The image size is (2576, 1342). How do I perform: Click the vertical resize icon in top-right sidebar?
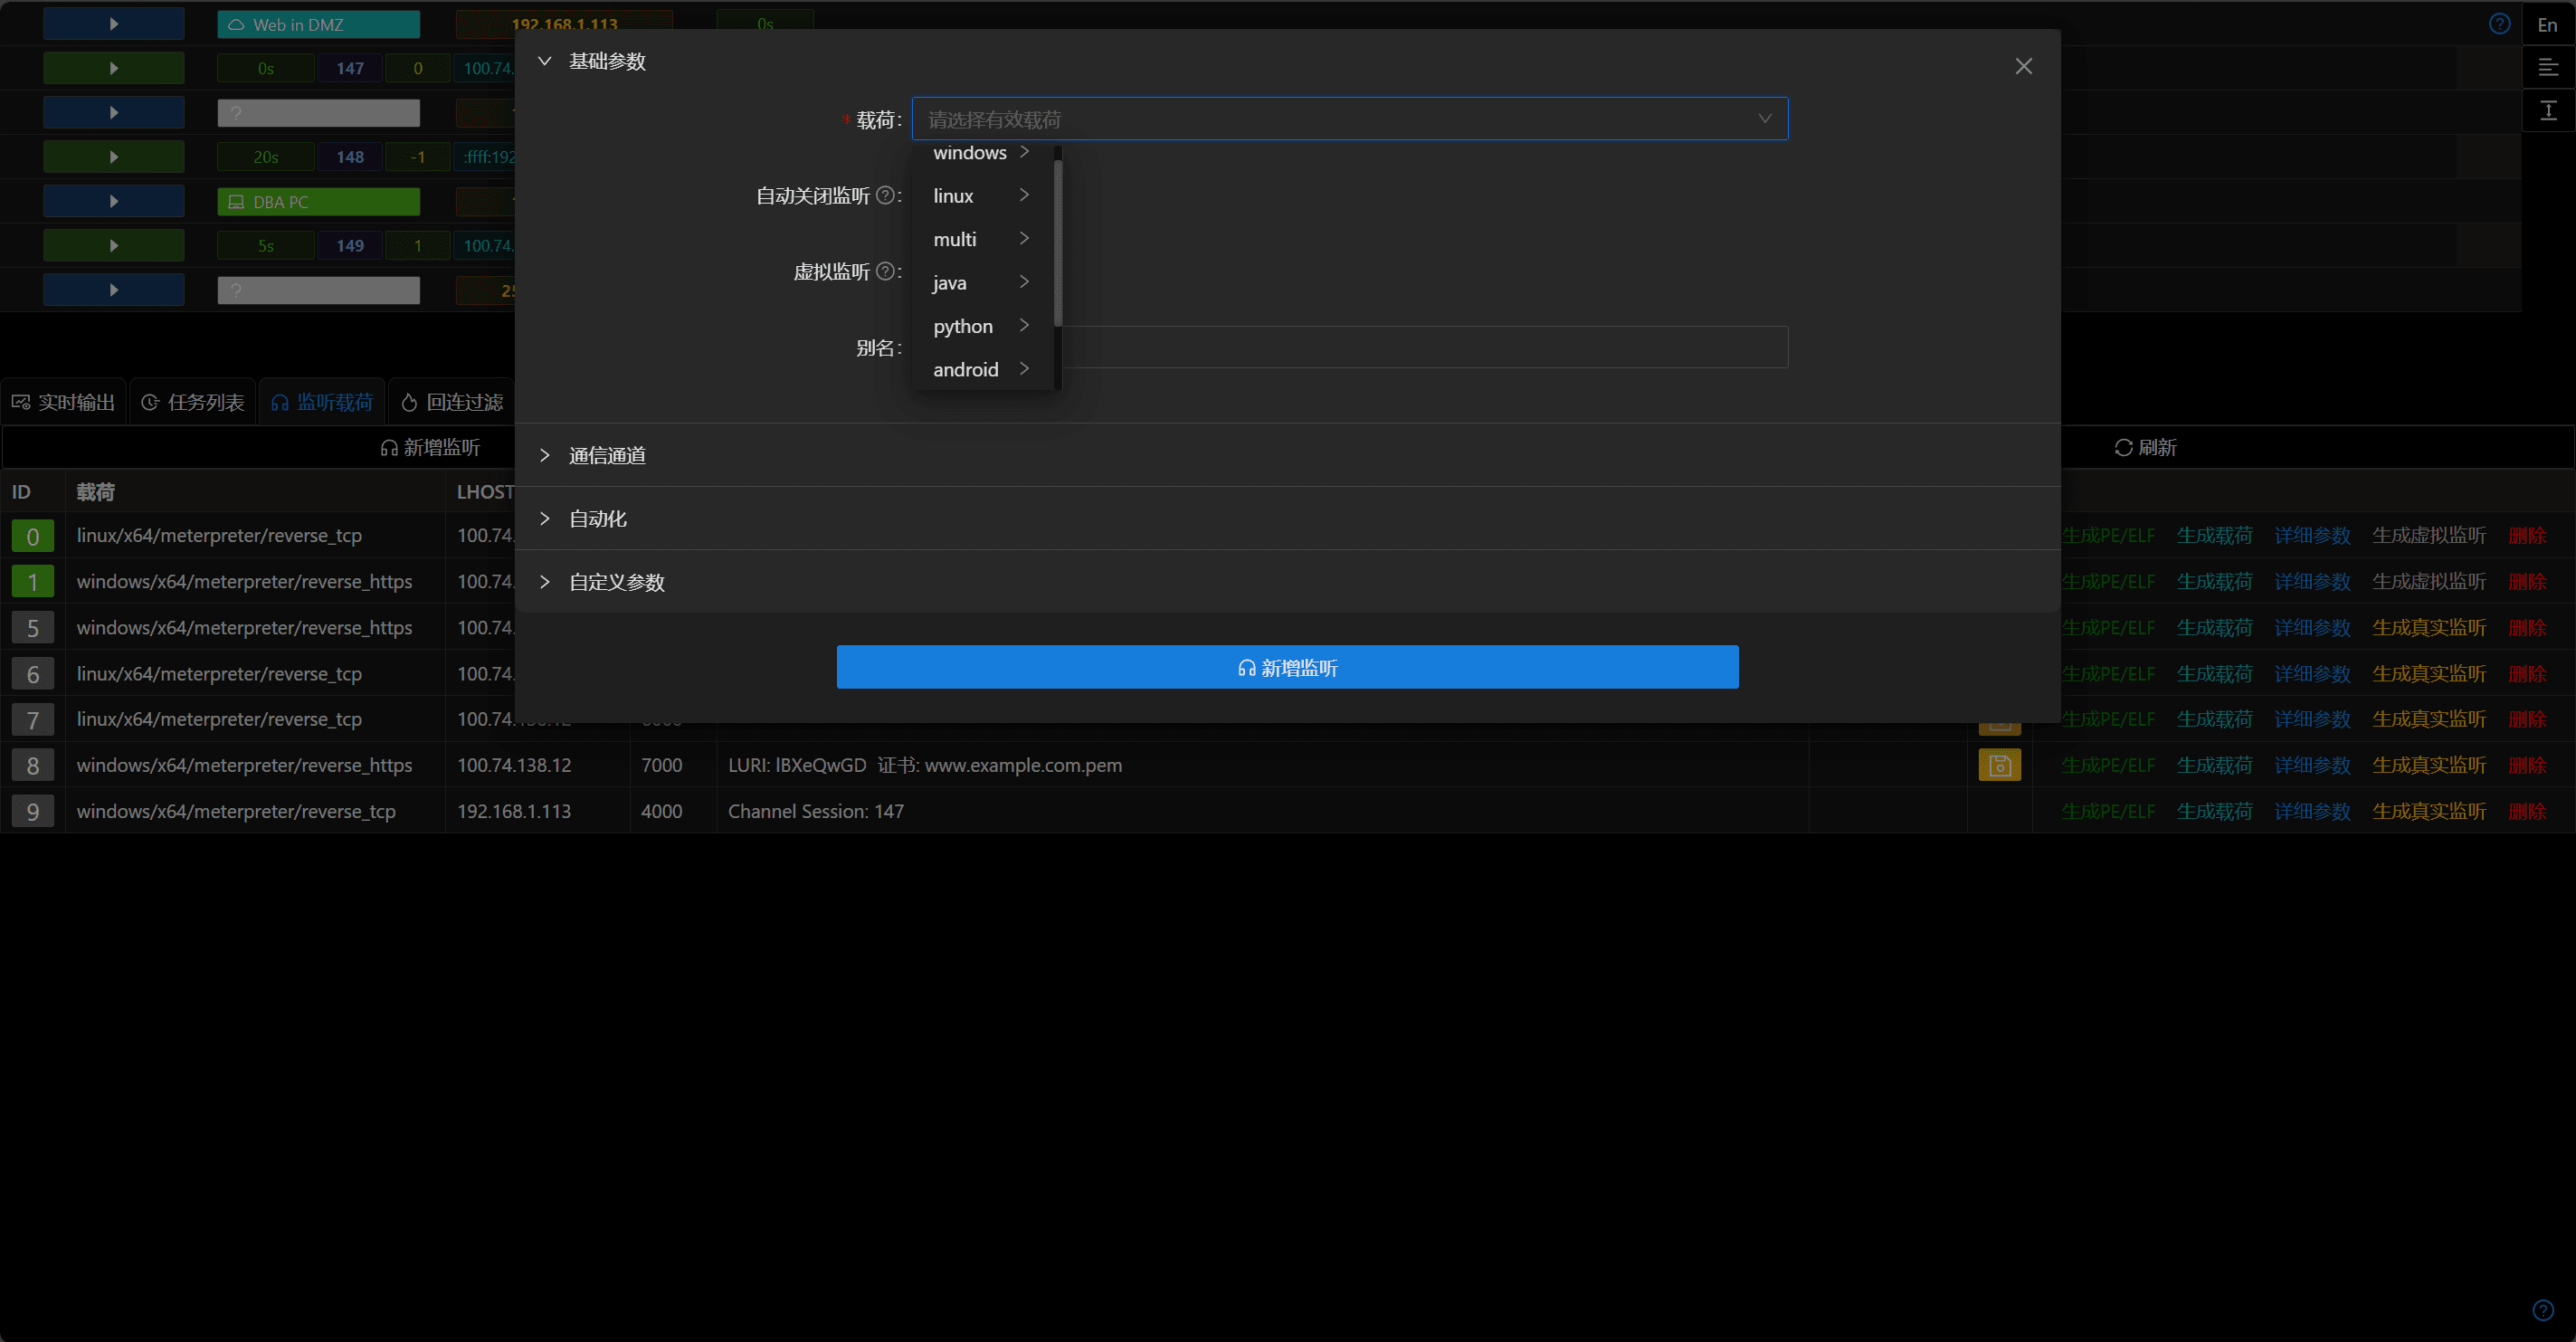tap(2548, 110)
